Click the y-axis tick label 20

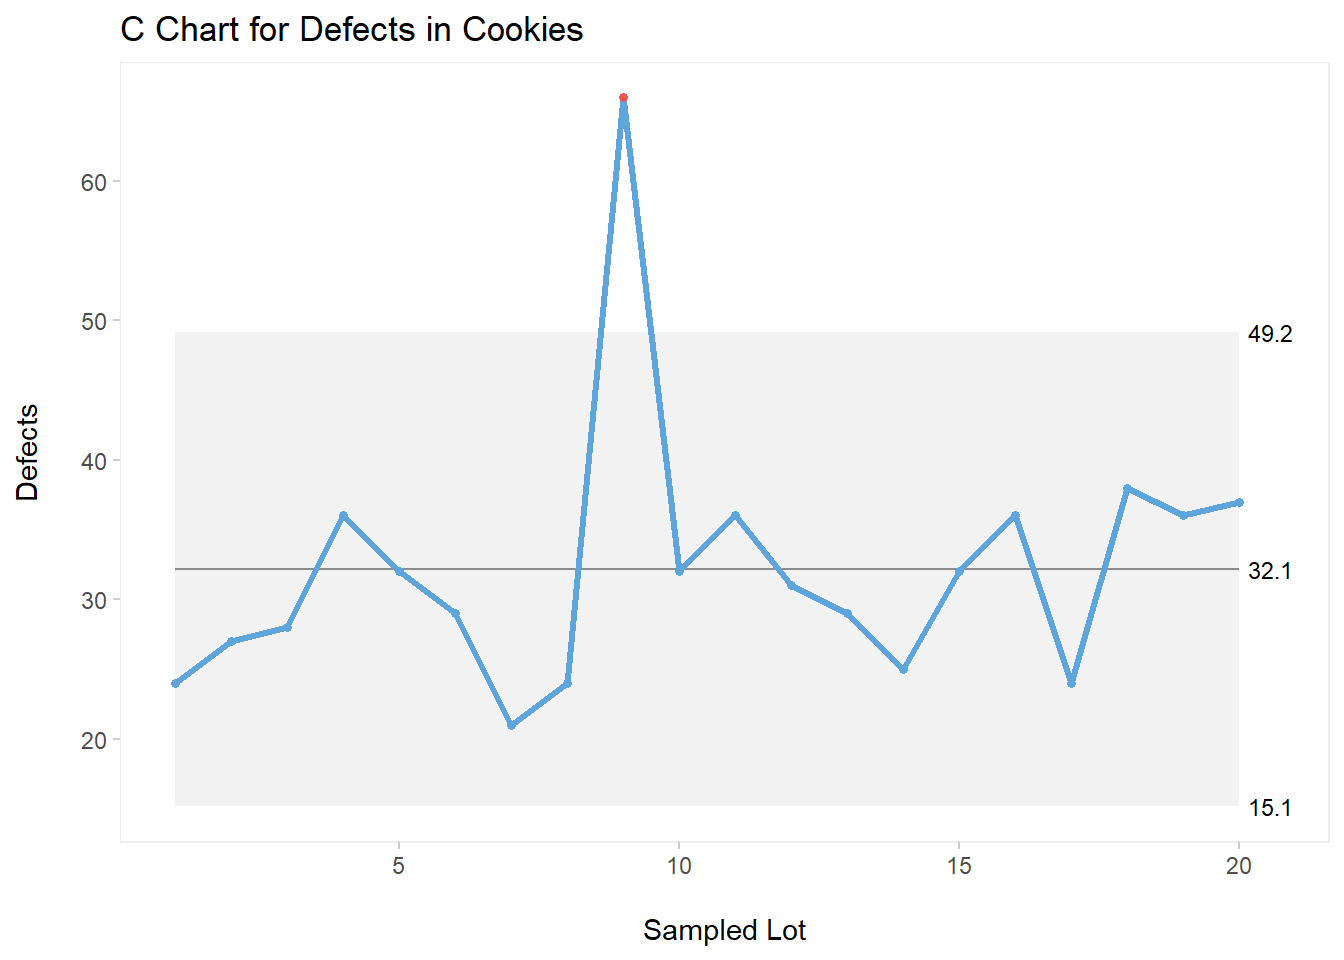[x=94, y=740]
